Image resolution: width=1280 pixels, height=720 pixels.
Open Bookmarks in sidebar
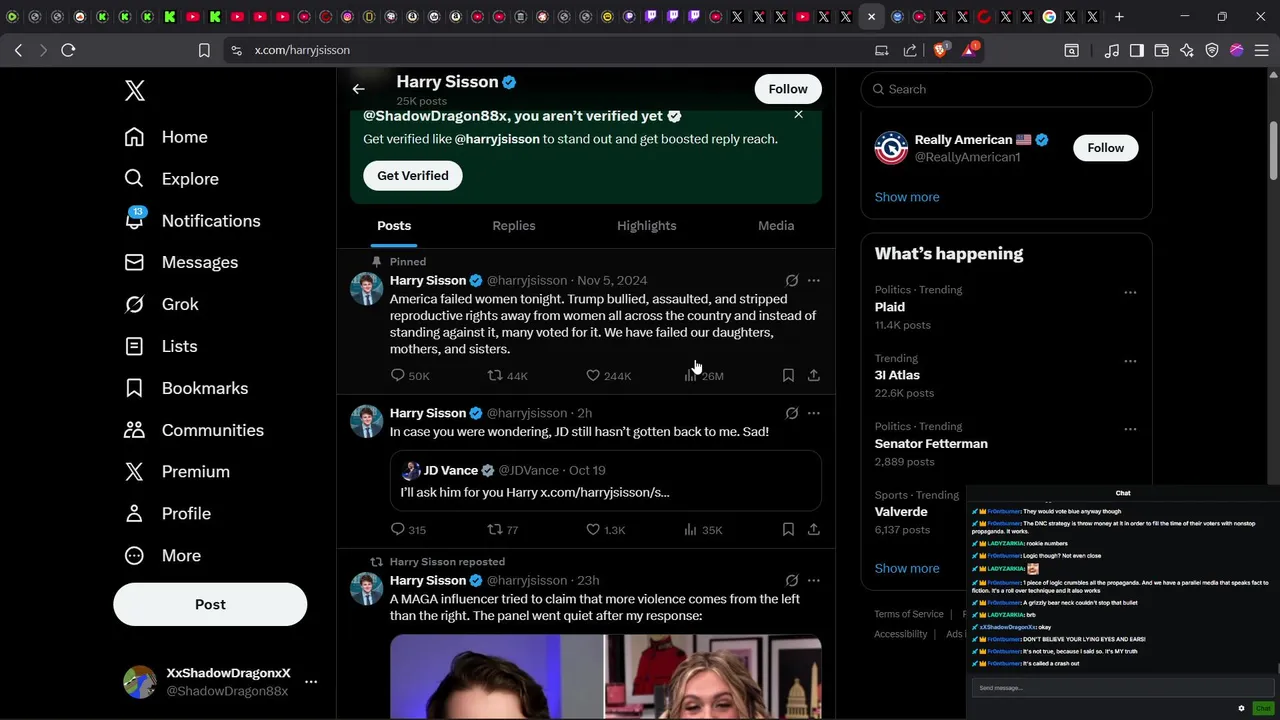click(186, 388)
